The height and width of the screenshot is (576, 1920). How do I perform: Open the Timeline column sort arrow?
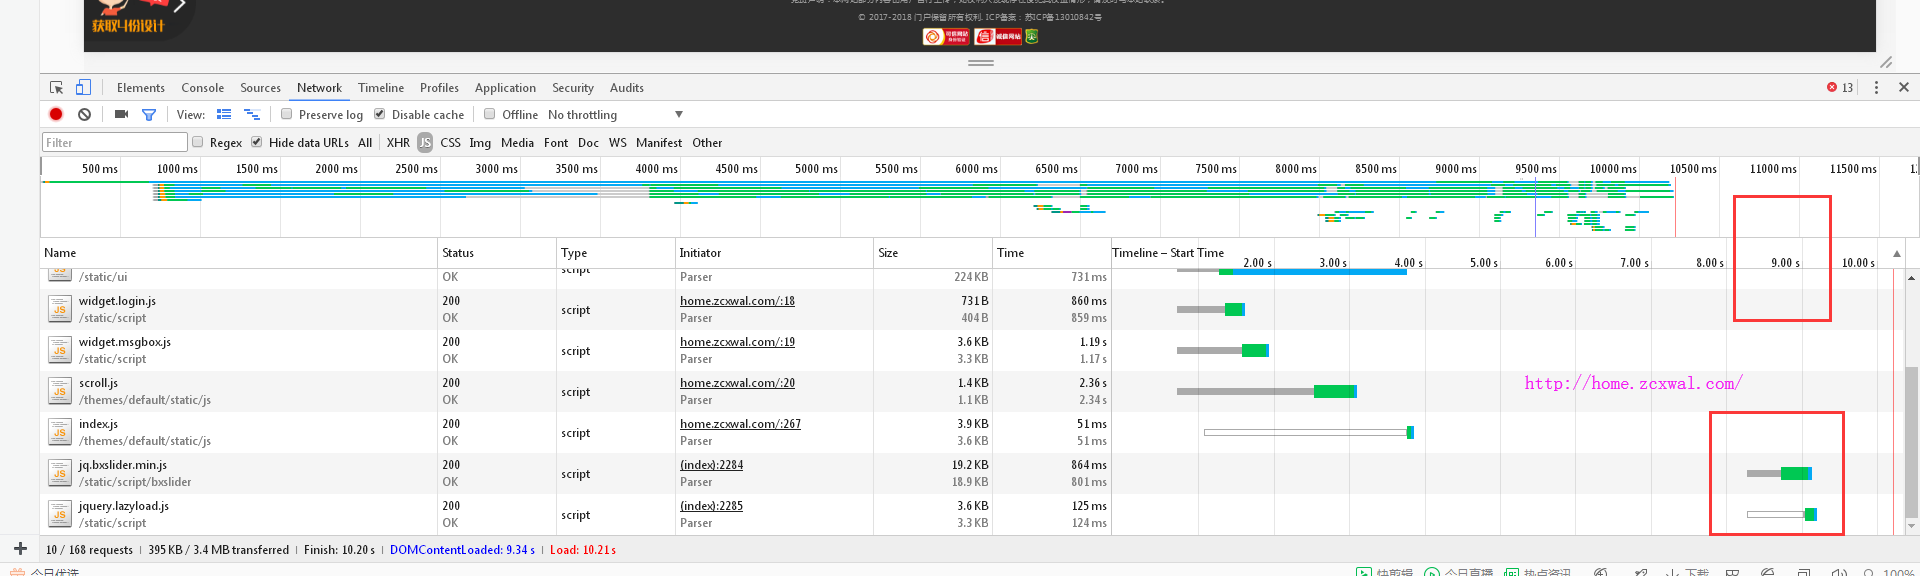coord(1897,253)
